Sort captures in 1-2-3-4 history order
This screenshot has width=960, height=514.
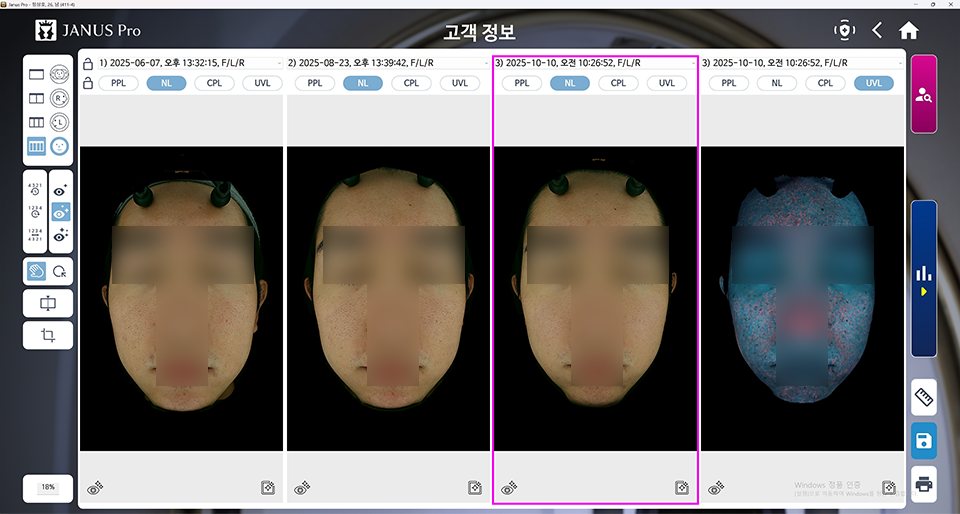[35, 212]
